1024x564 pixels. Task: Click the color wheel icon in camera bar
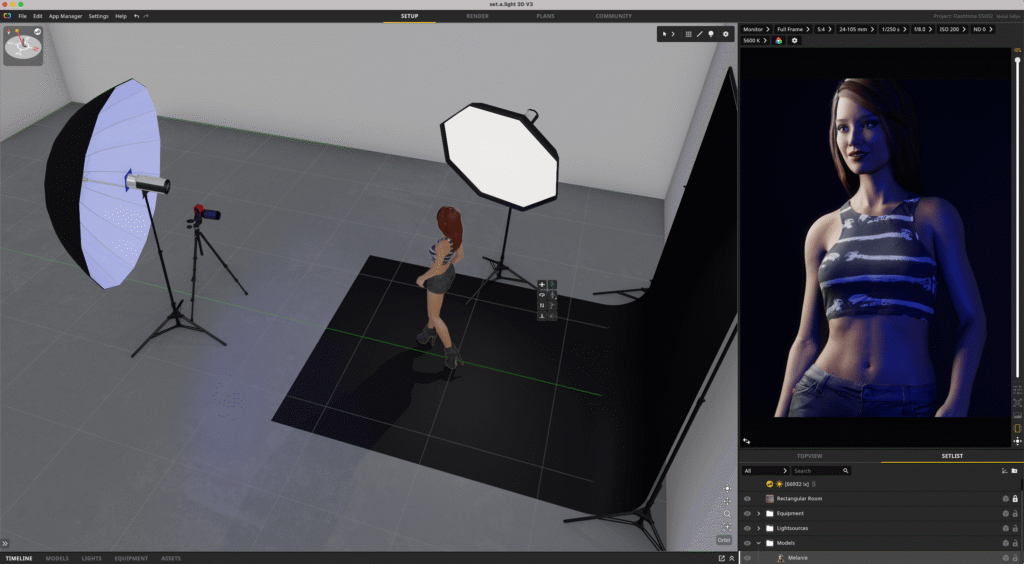tap(778, 41)
